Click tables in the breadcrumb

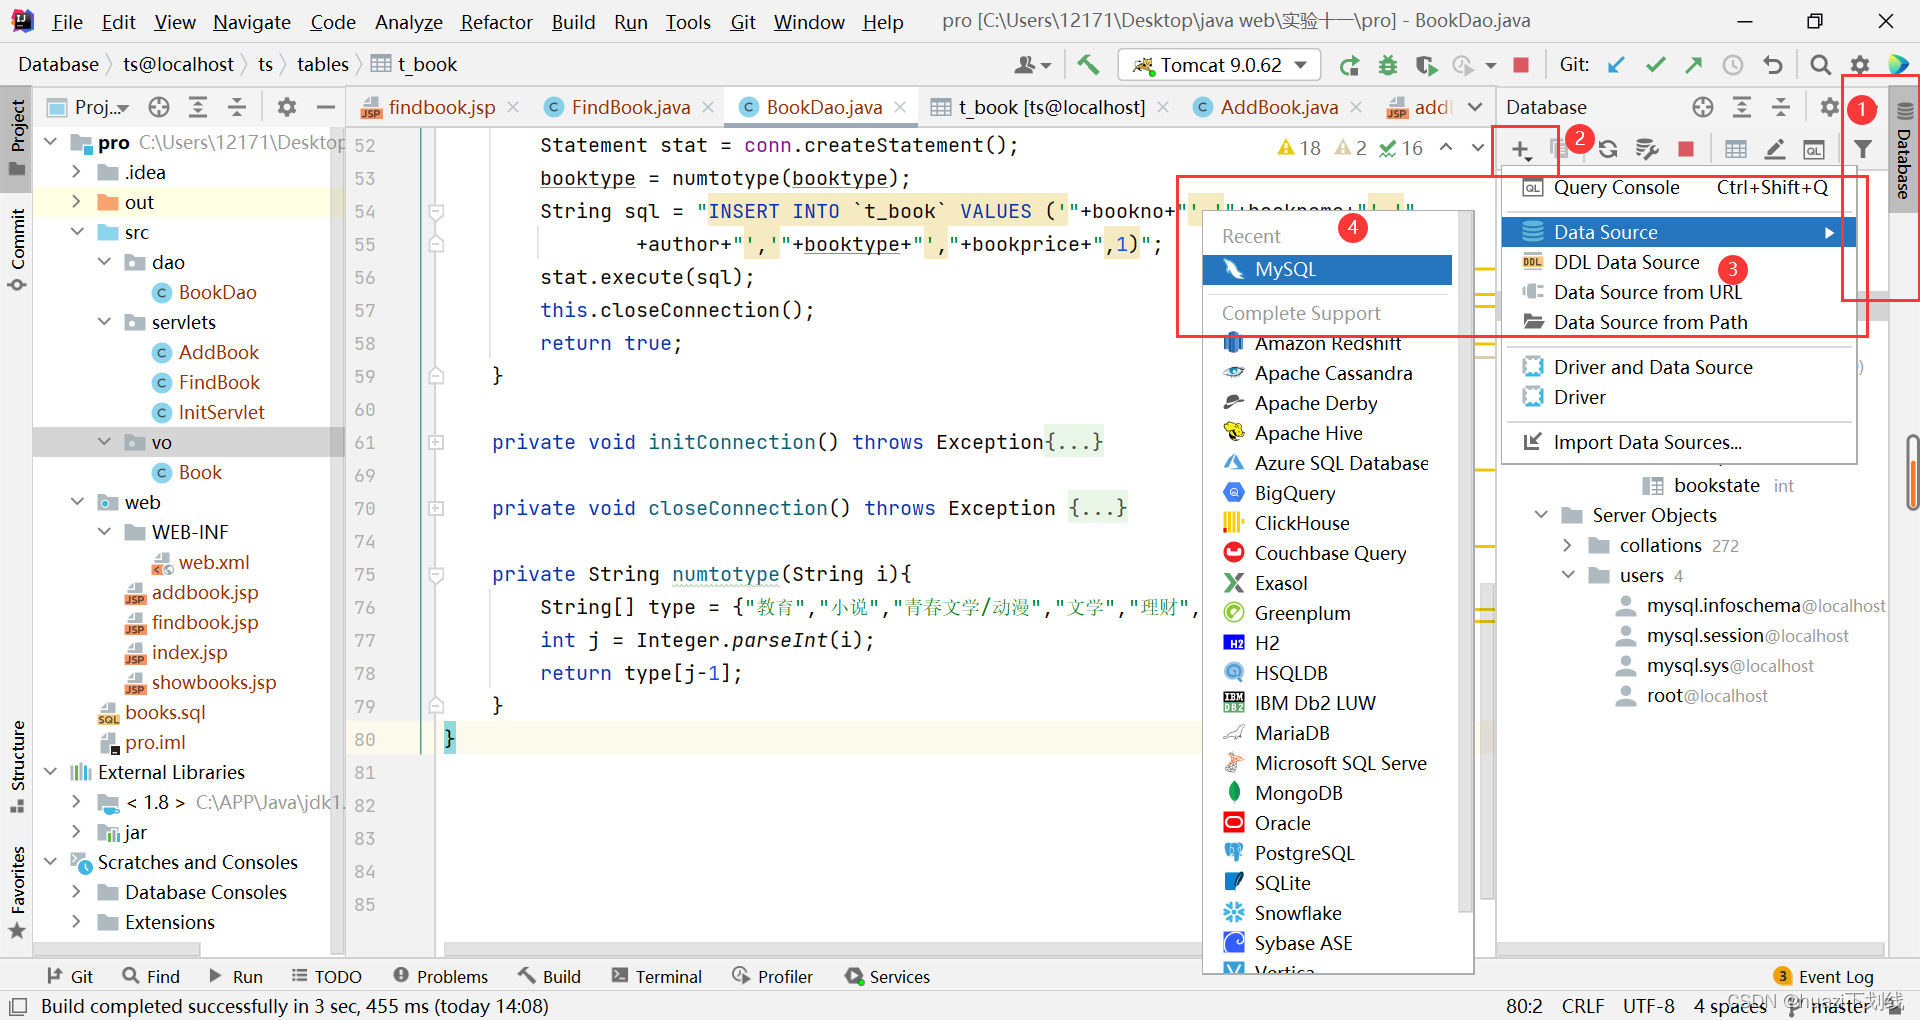tap(323, 64)
